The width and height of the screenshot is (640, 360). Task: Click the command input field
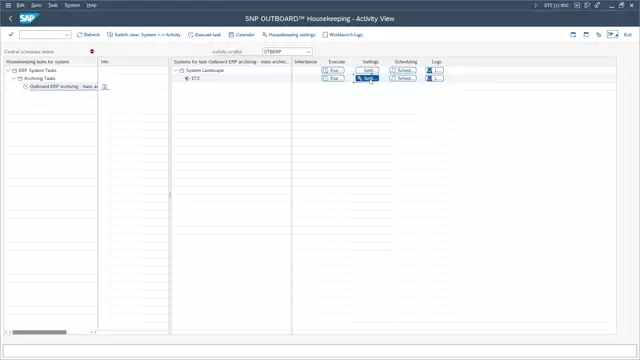pos(42,35)
